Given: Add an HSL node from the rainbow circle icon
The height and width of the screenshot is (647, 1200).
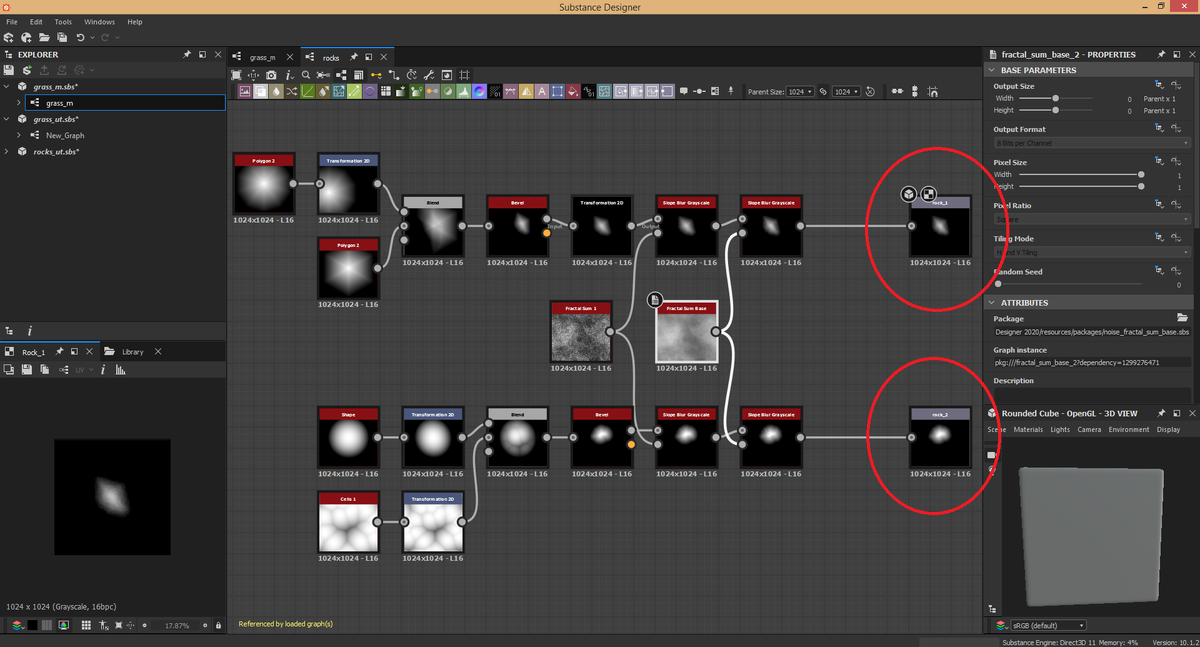Looking at the screenshot, I should click(x=479, y=91).
